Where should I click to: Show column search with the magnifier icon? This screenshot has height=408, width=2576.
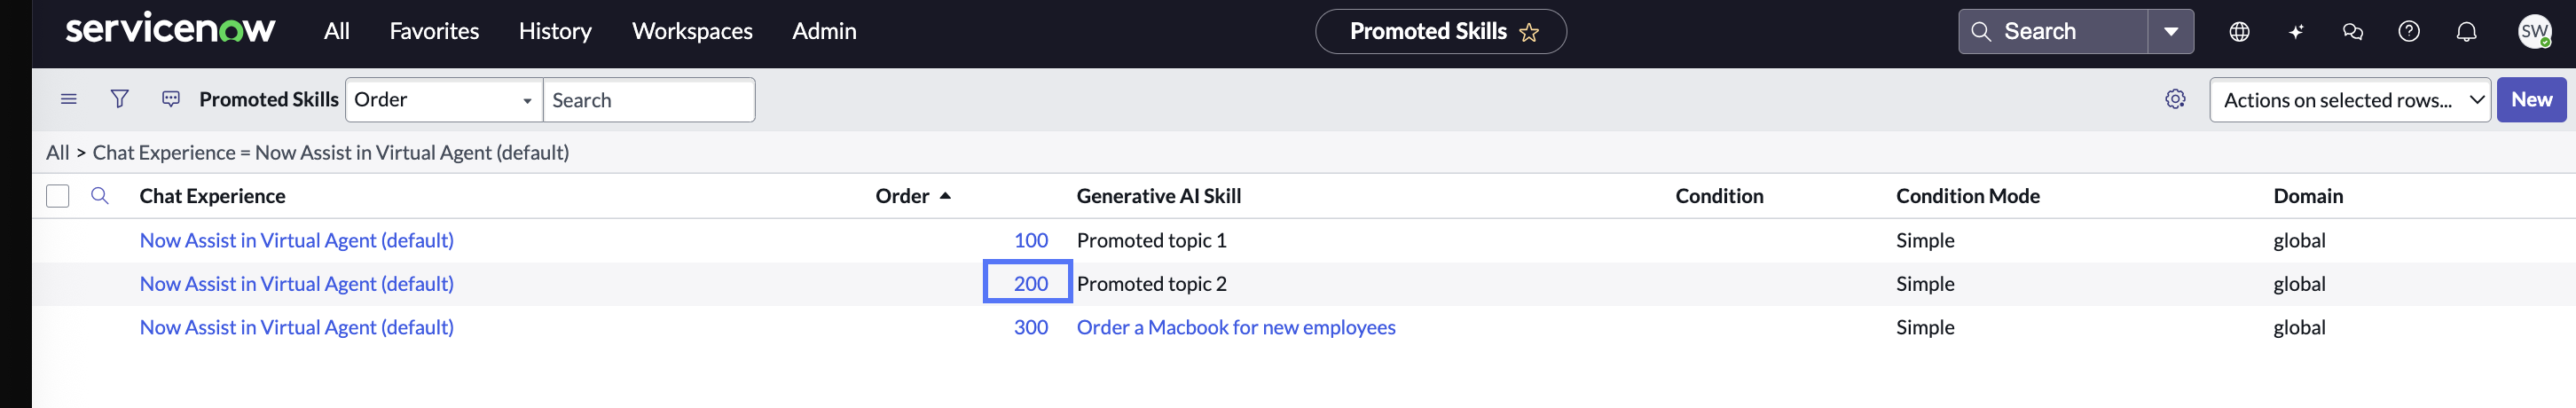click(x=100, y=196)
